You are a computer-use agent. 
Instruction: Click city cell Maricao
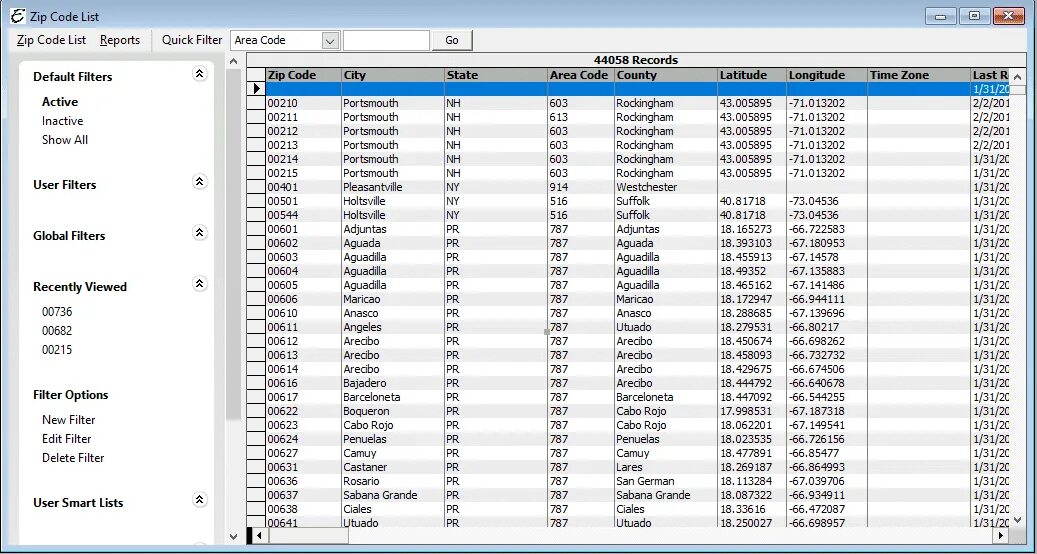click(x=393, y=299)
